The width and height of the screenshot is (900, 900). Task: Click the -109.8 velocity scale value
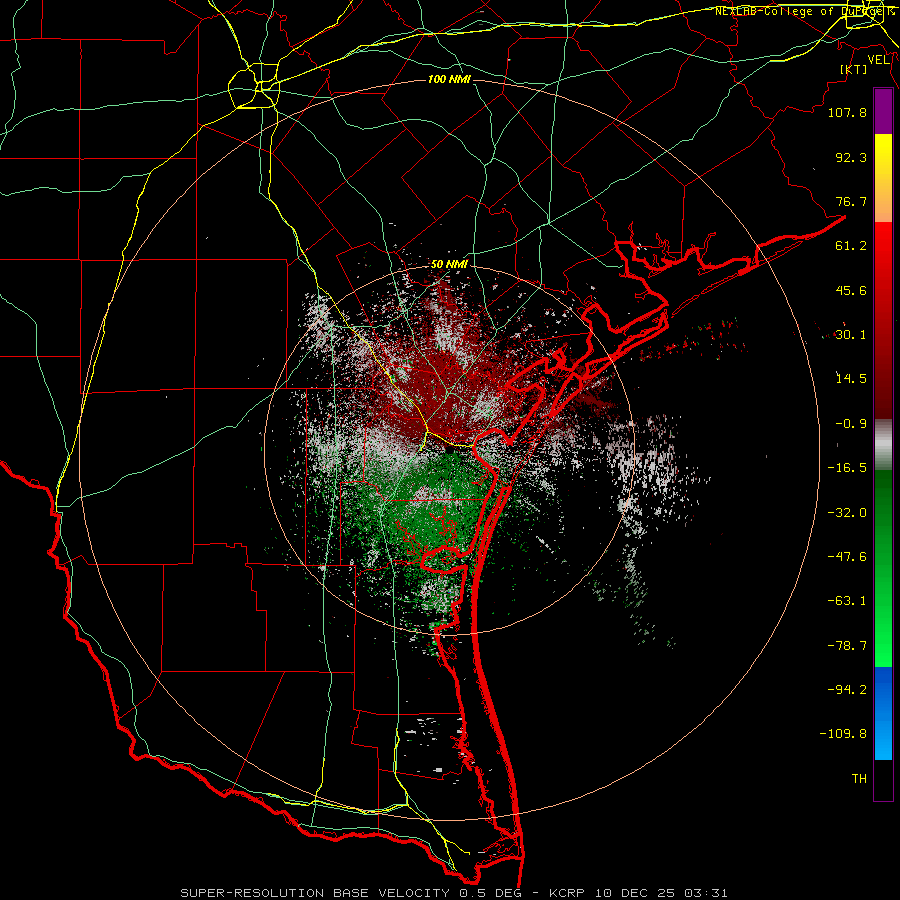843,734
